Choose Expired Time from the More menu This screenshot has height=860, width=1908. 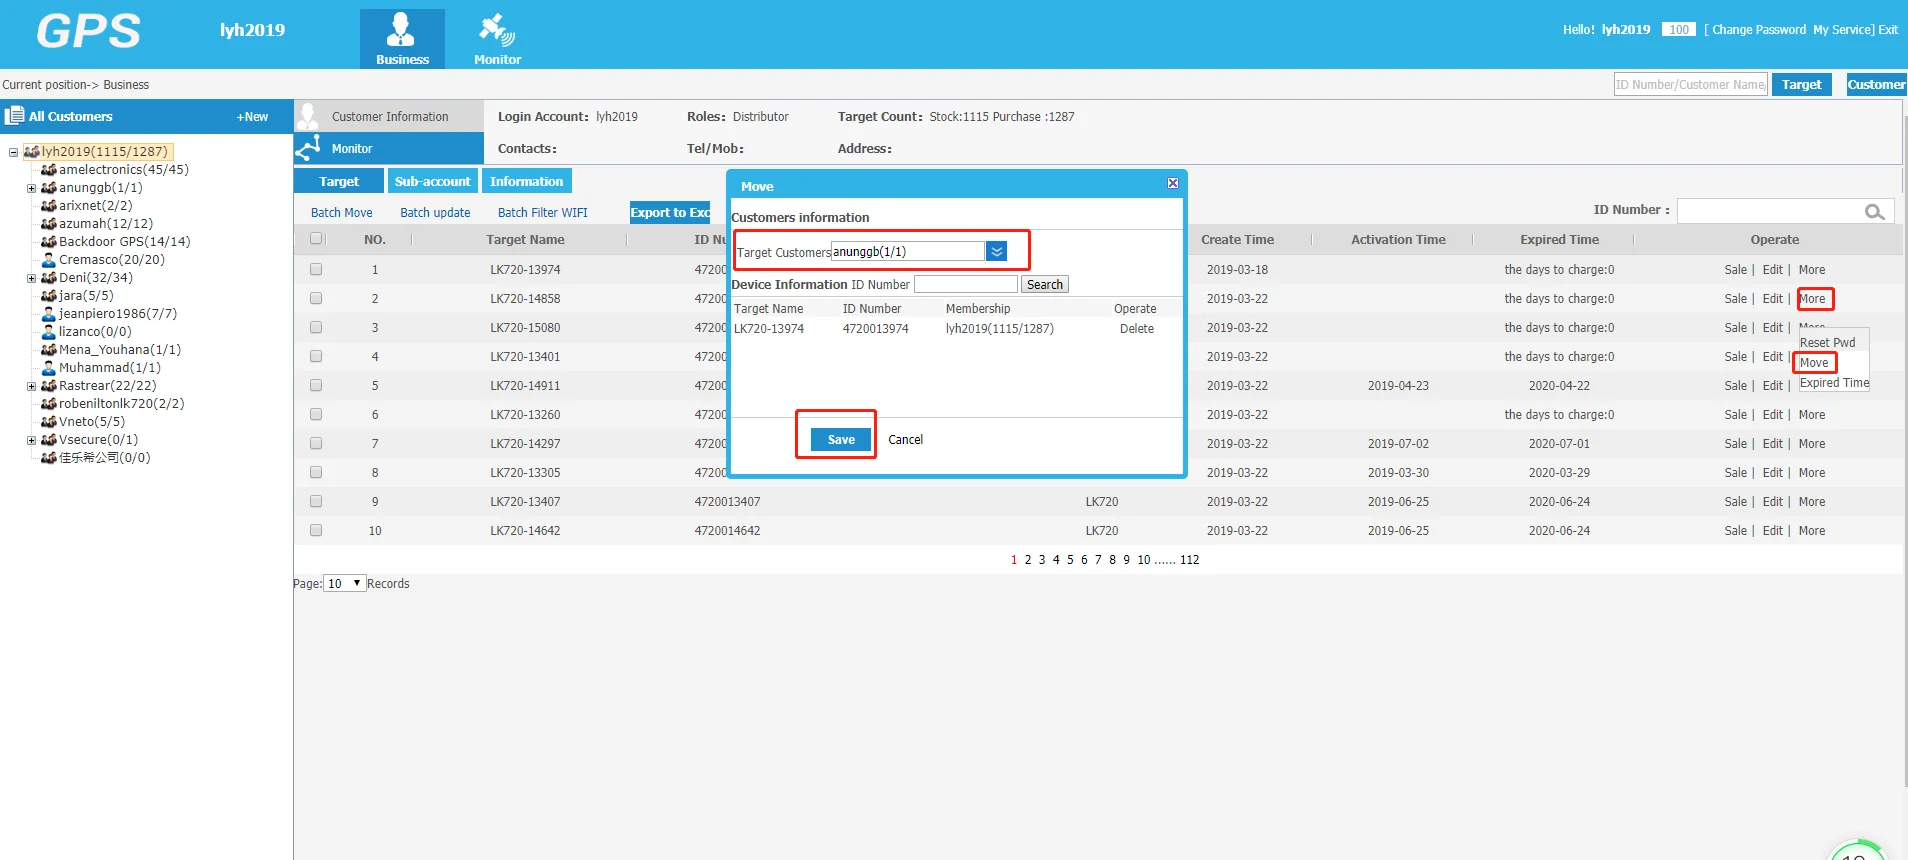pos(1834,383)
